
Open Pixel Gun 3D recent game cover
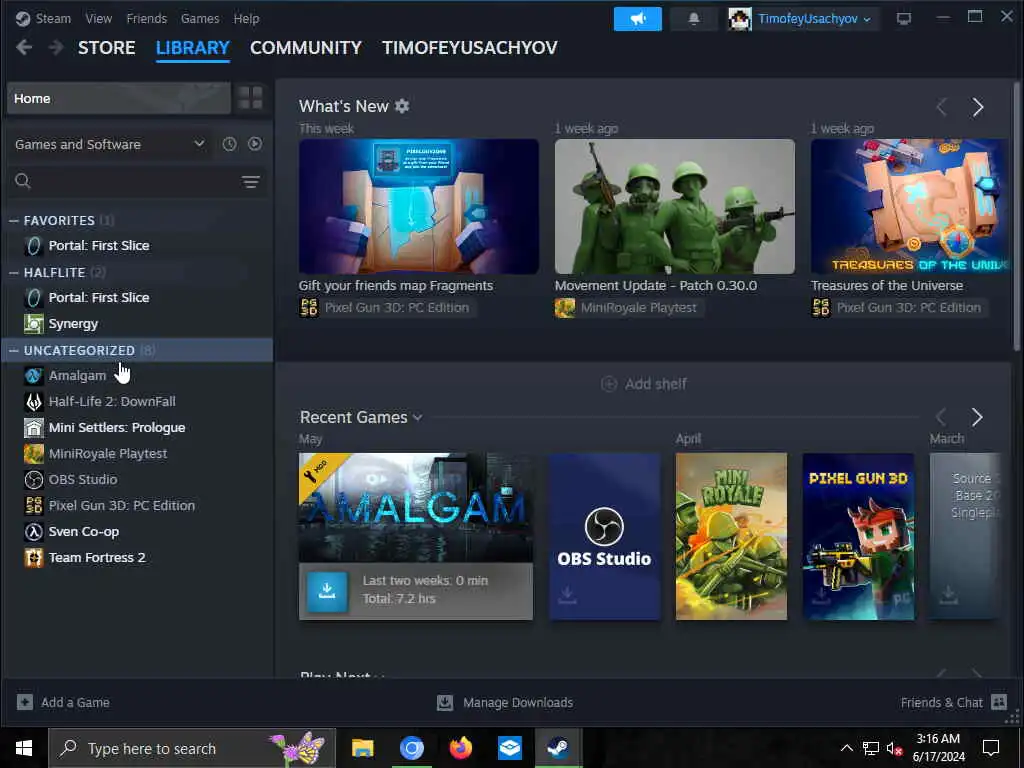pos(858,536)
